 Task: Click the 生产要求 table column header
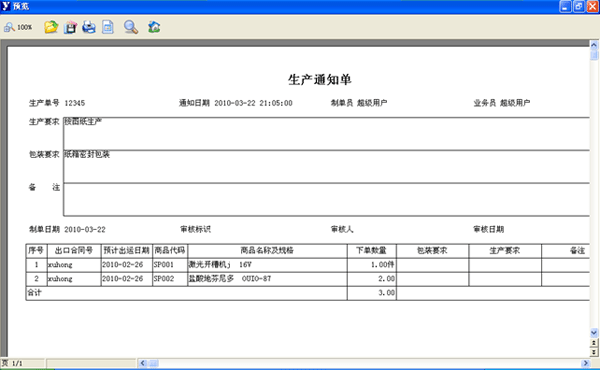click(505, 251)
